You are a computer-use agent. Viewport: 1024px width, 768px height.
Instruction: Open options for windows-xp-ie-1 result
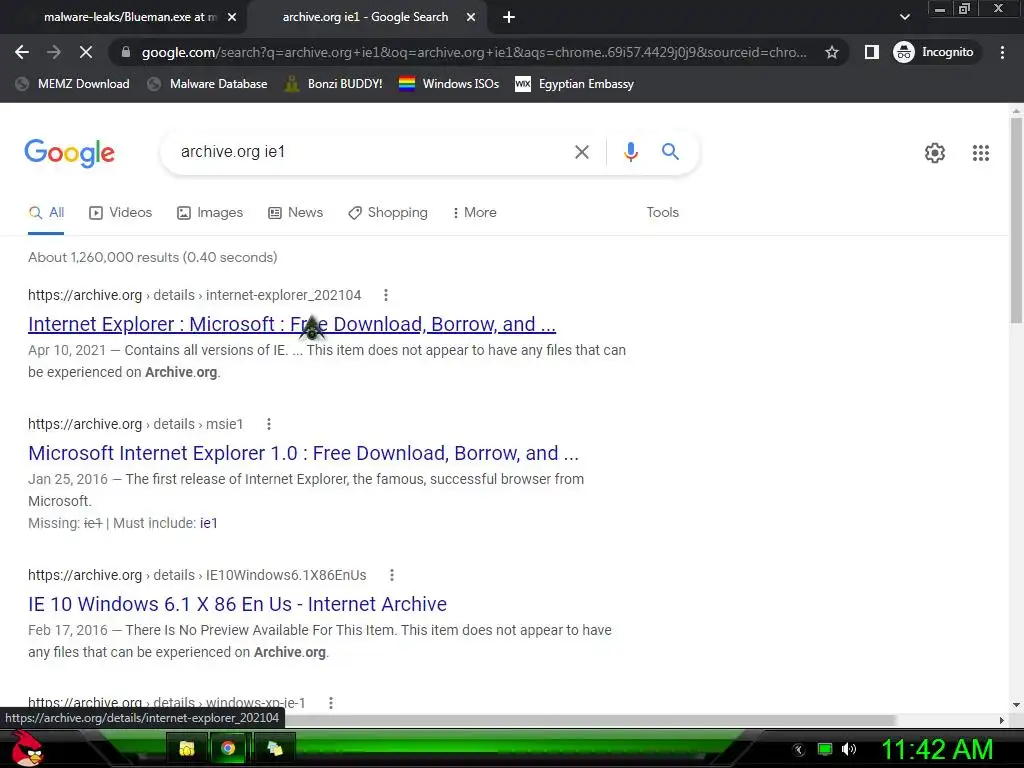[331, 703]
